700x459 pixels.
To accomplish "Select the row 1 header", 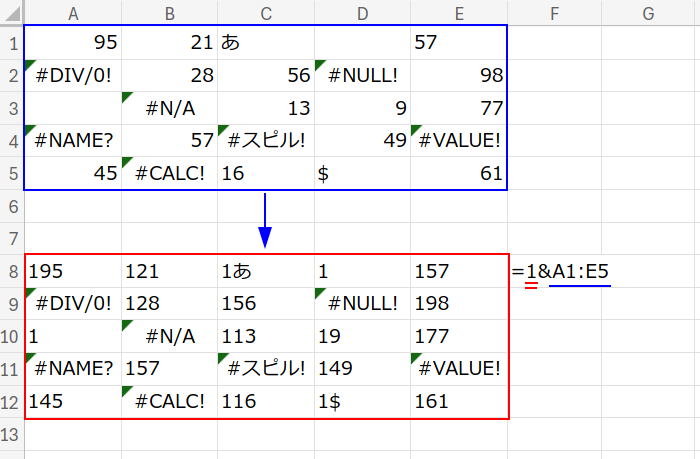I will [11, 42].
